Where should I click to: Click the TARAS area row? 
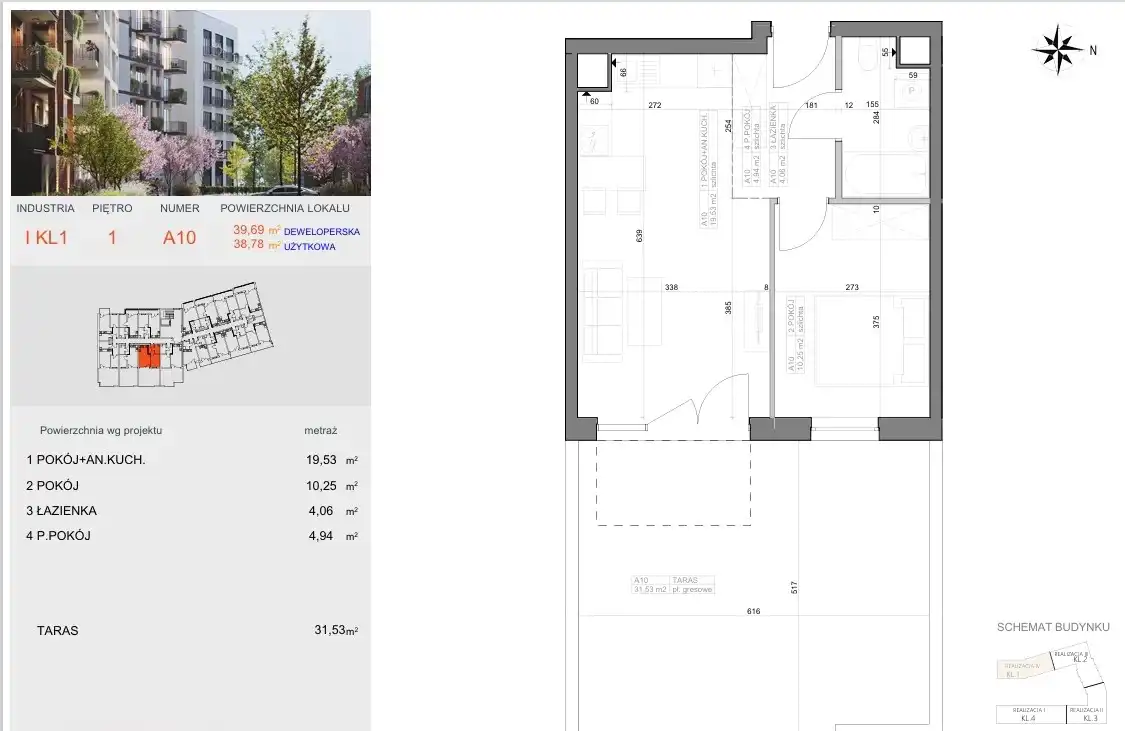pyautogui.click(x=190, y=631)
